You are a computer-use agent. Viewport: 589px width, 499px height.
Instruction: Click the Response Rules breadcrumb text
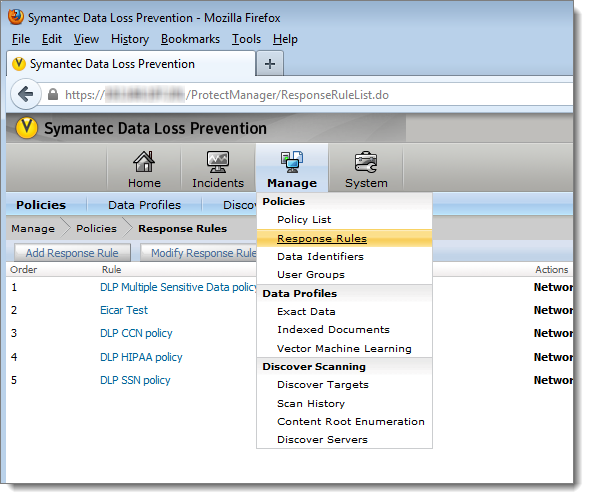[183, 228]
